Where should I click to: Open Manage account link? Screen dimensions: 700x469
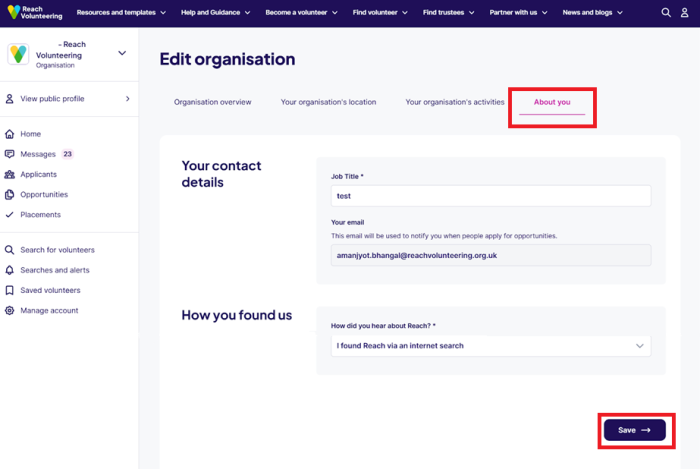click(x=49, y=311)
